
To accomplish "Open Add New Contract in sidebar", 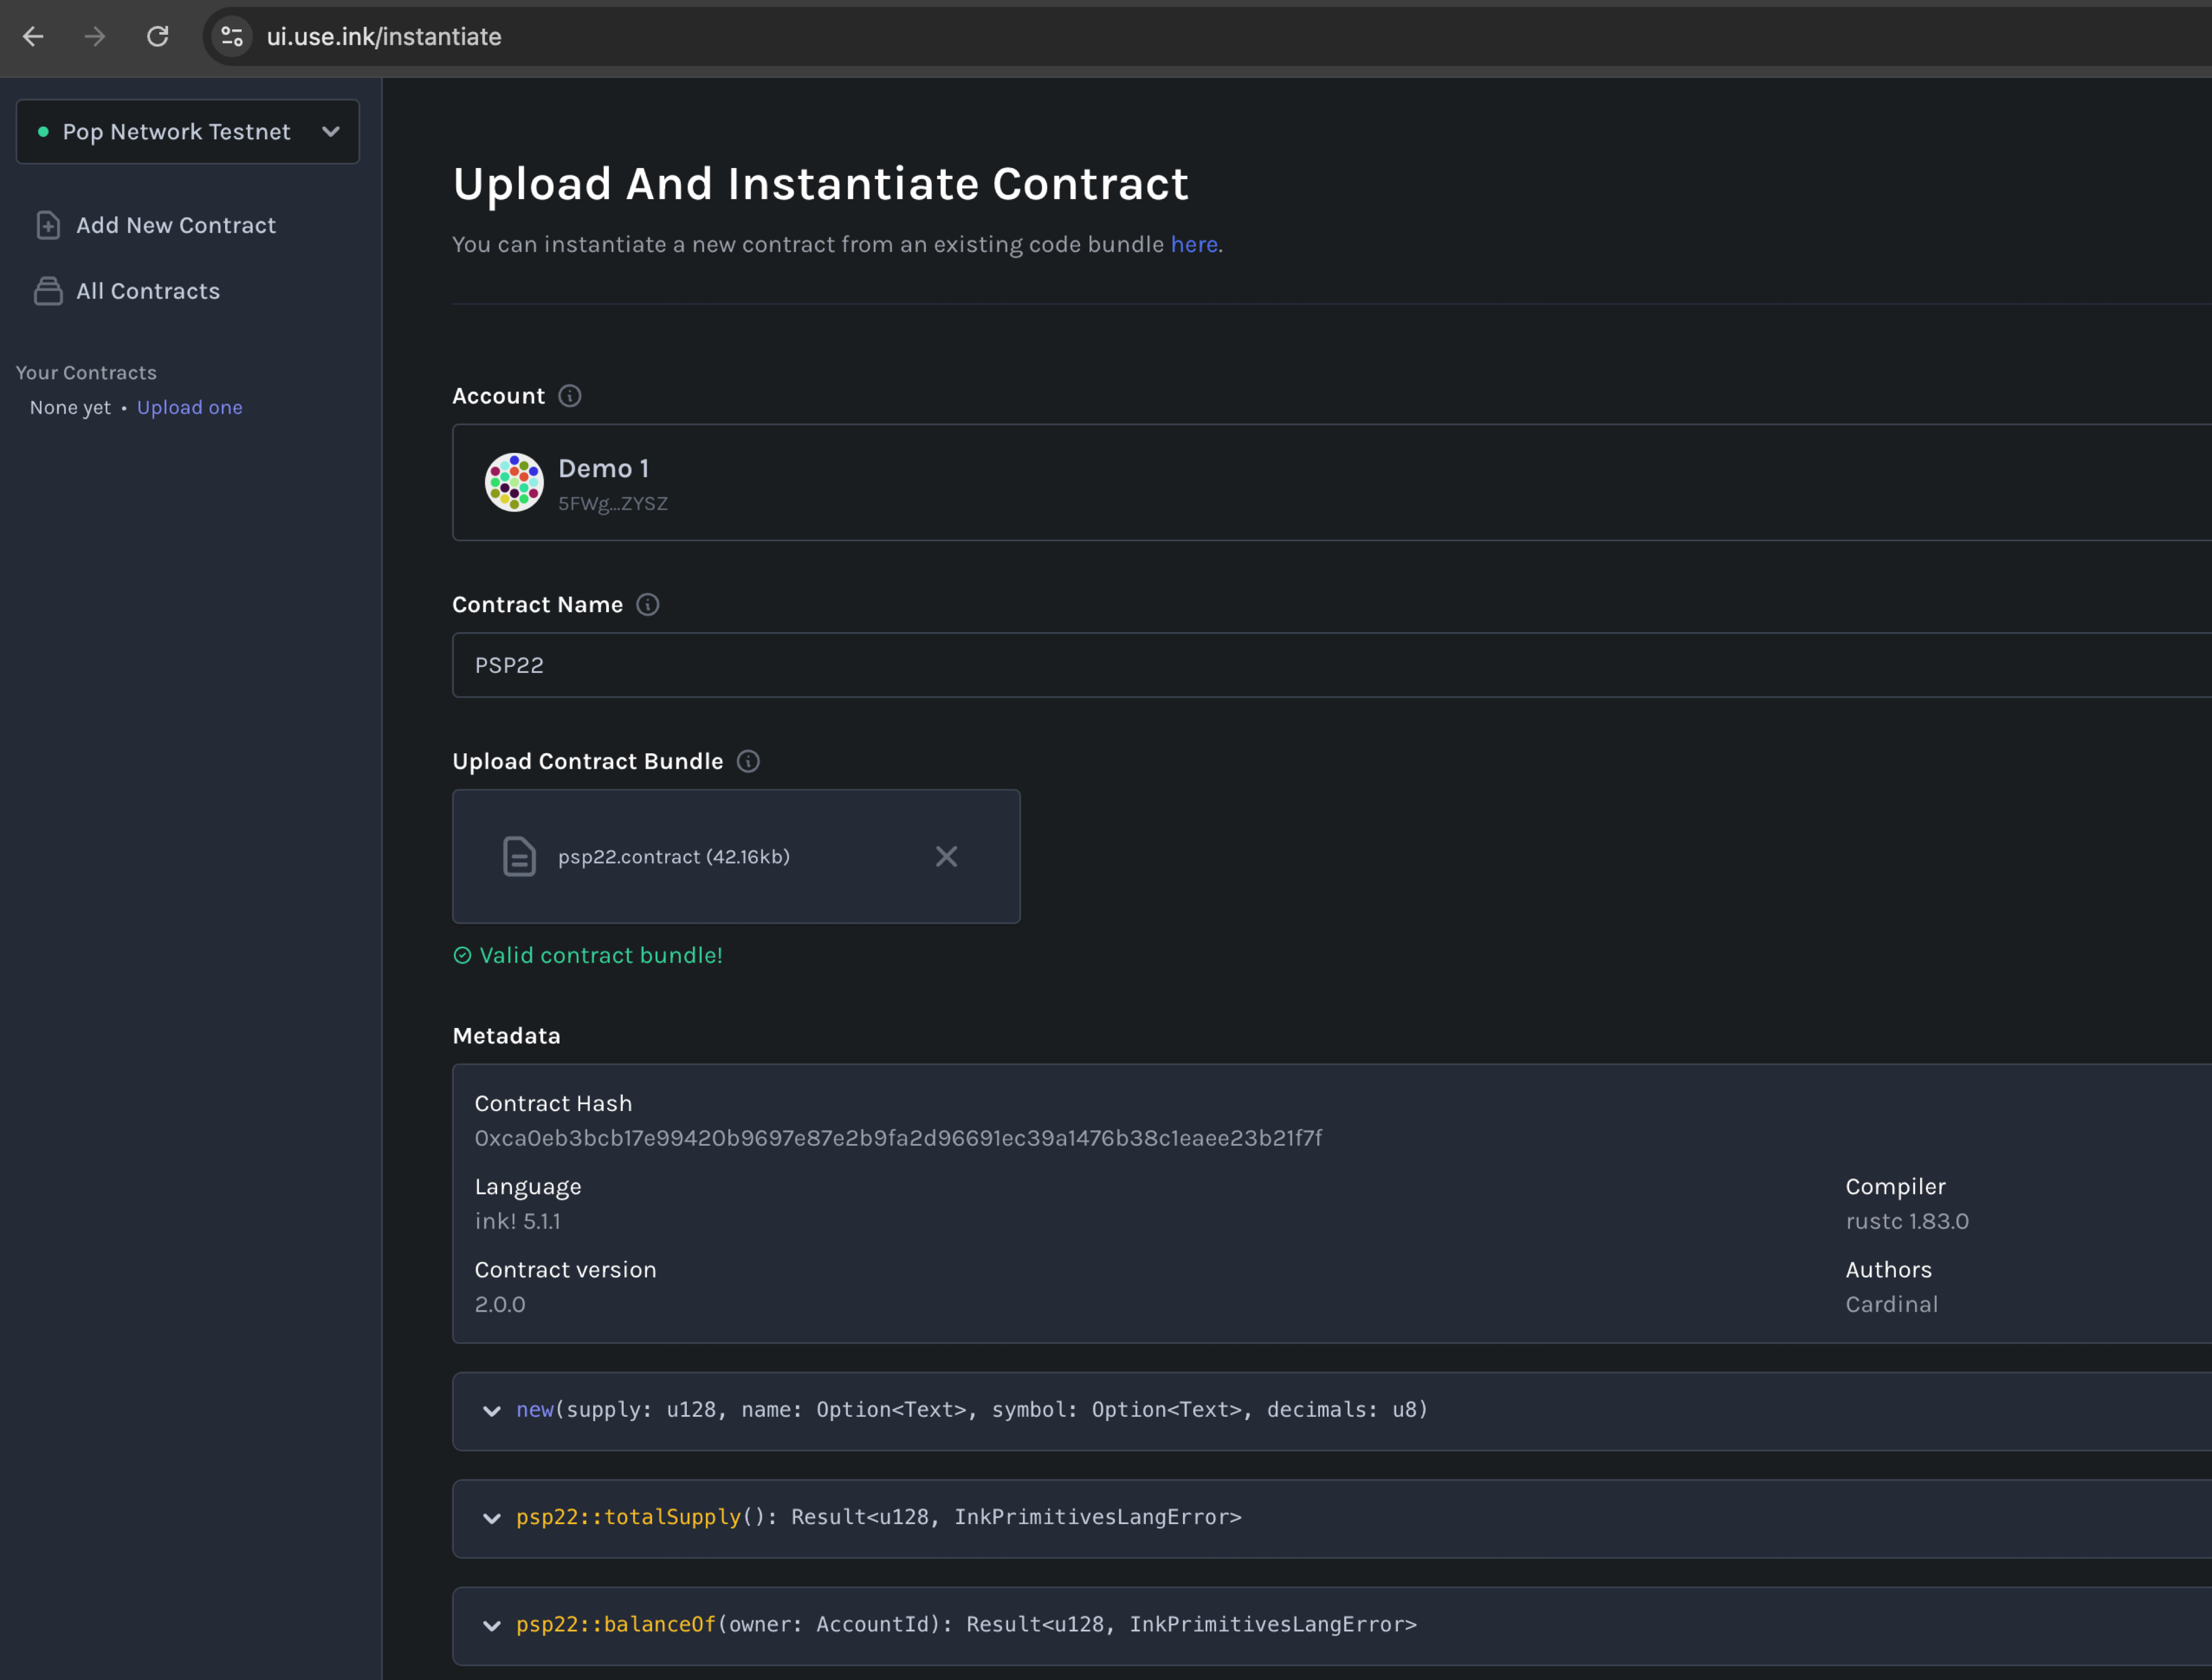I will click(x=175, y=226).
